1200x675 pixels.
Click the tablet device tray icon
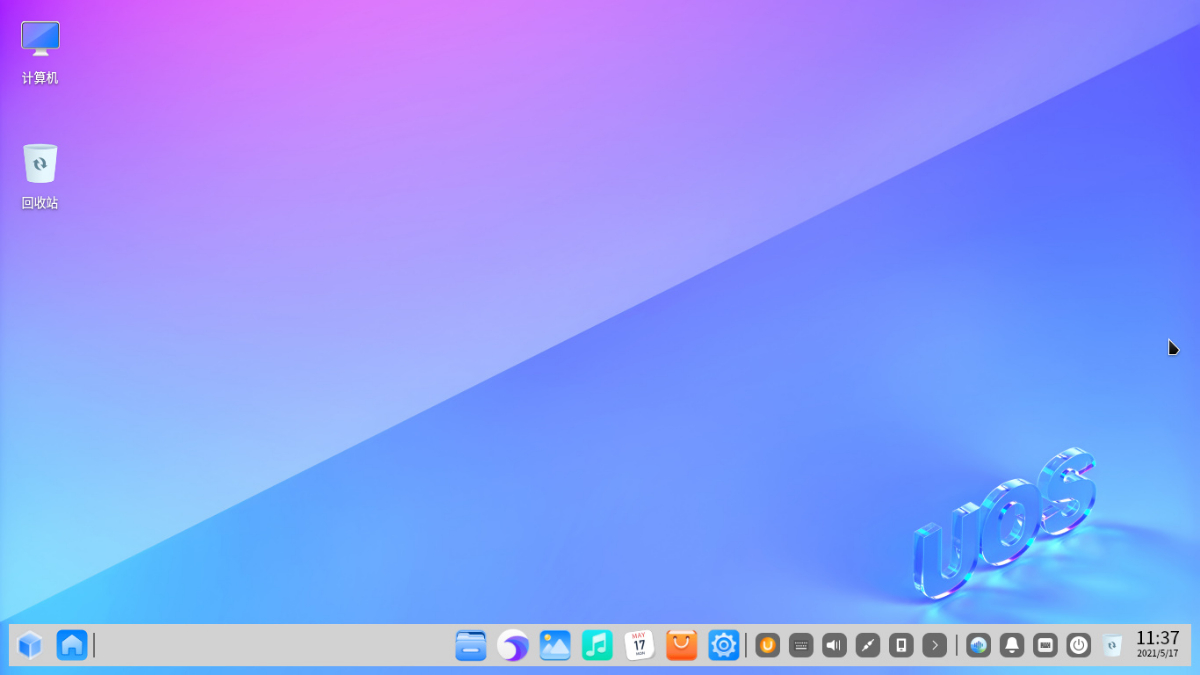[901, 645]
